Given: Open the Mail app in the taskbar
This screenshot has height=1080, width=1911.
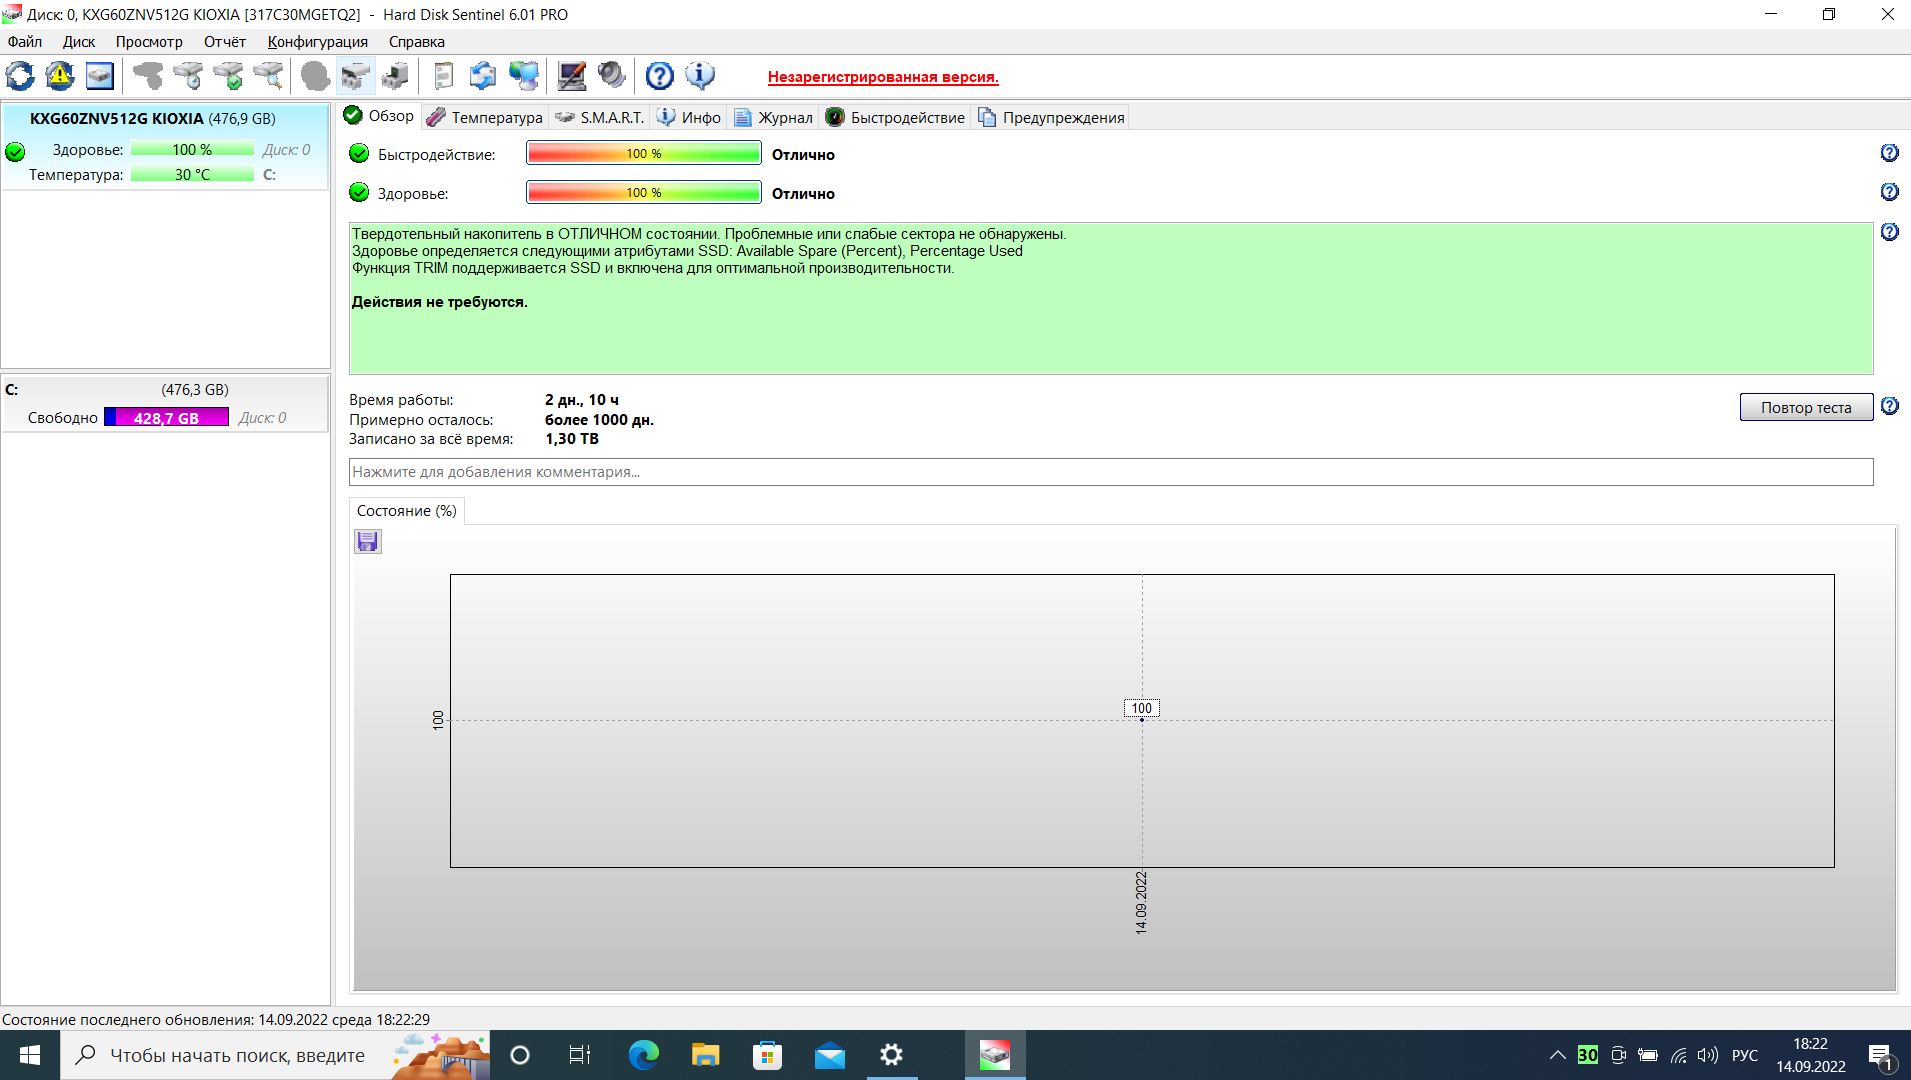Looking at the screenshot, I should (829, 1055).
